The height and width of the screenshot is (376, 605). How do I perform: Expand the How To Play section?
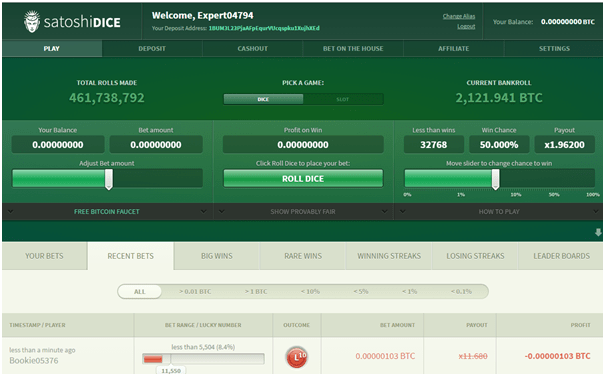click(499, 212)
